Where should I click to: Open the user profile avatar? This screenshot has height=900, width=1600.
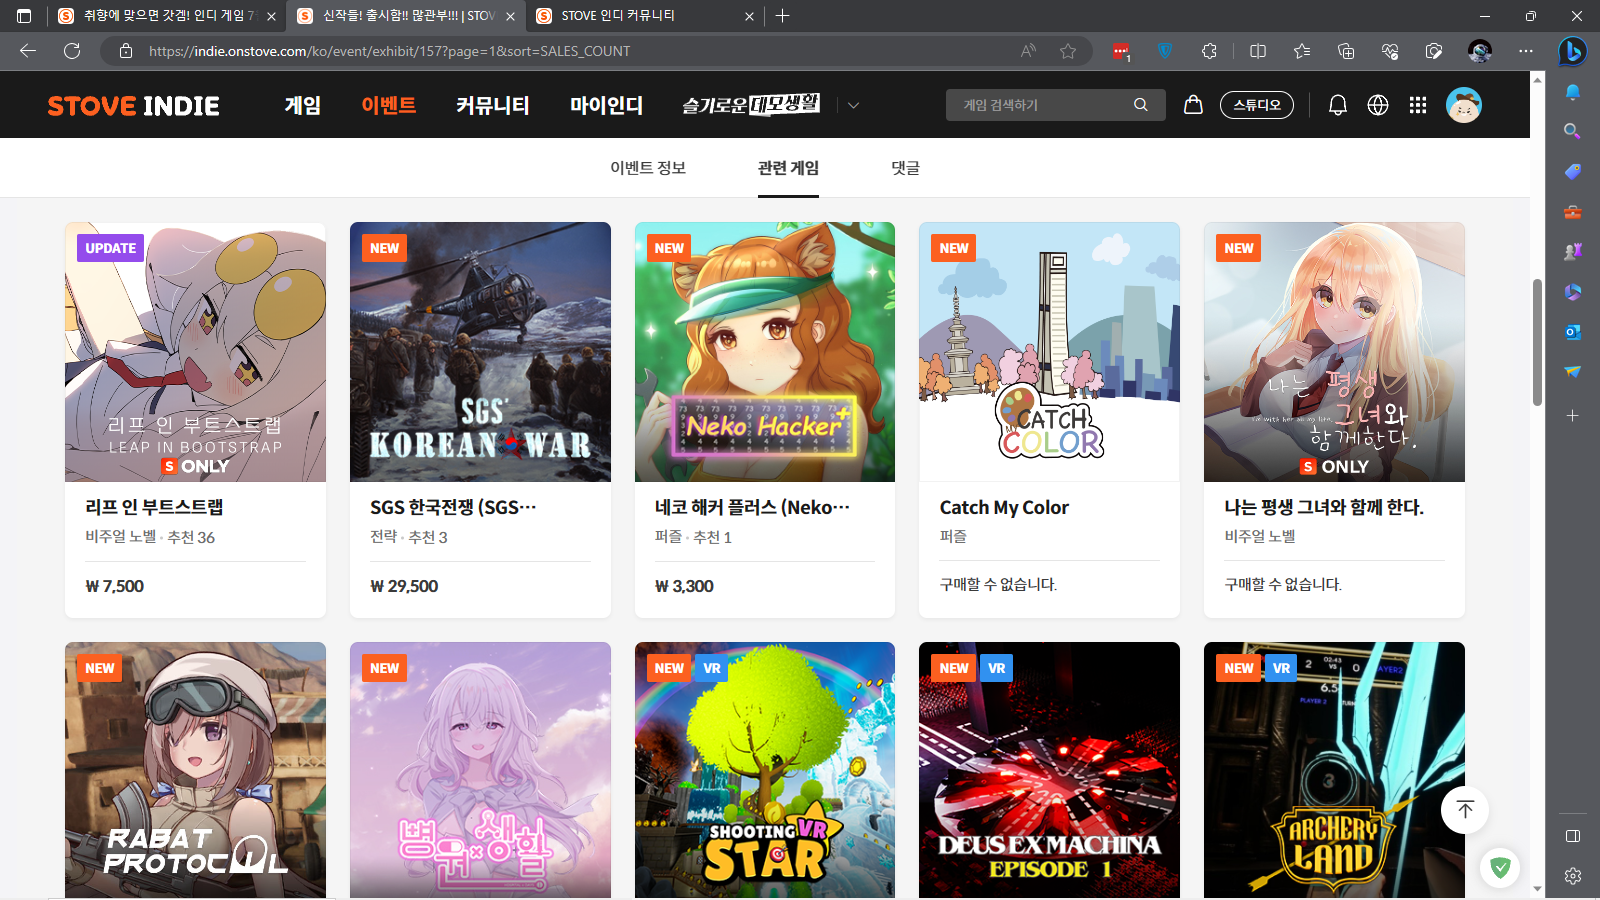point(1463,105)
